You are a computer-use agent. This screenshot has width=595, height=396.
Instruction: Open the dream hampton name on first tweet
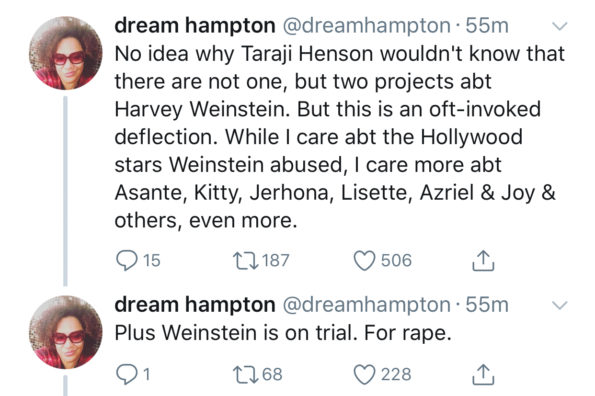[195, 26]
